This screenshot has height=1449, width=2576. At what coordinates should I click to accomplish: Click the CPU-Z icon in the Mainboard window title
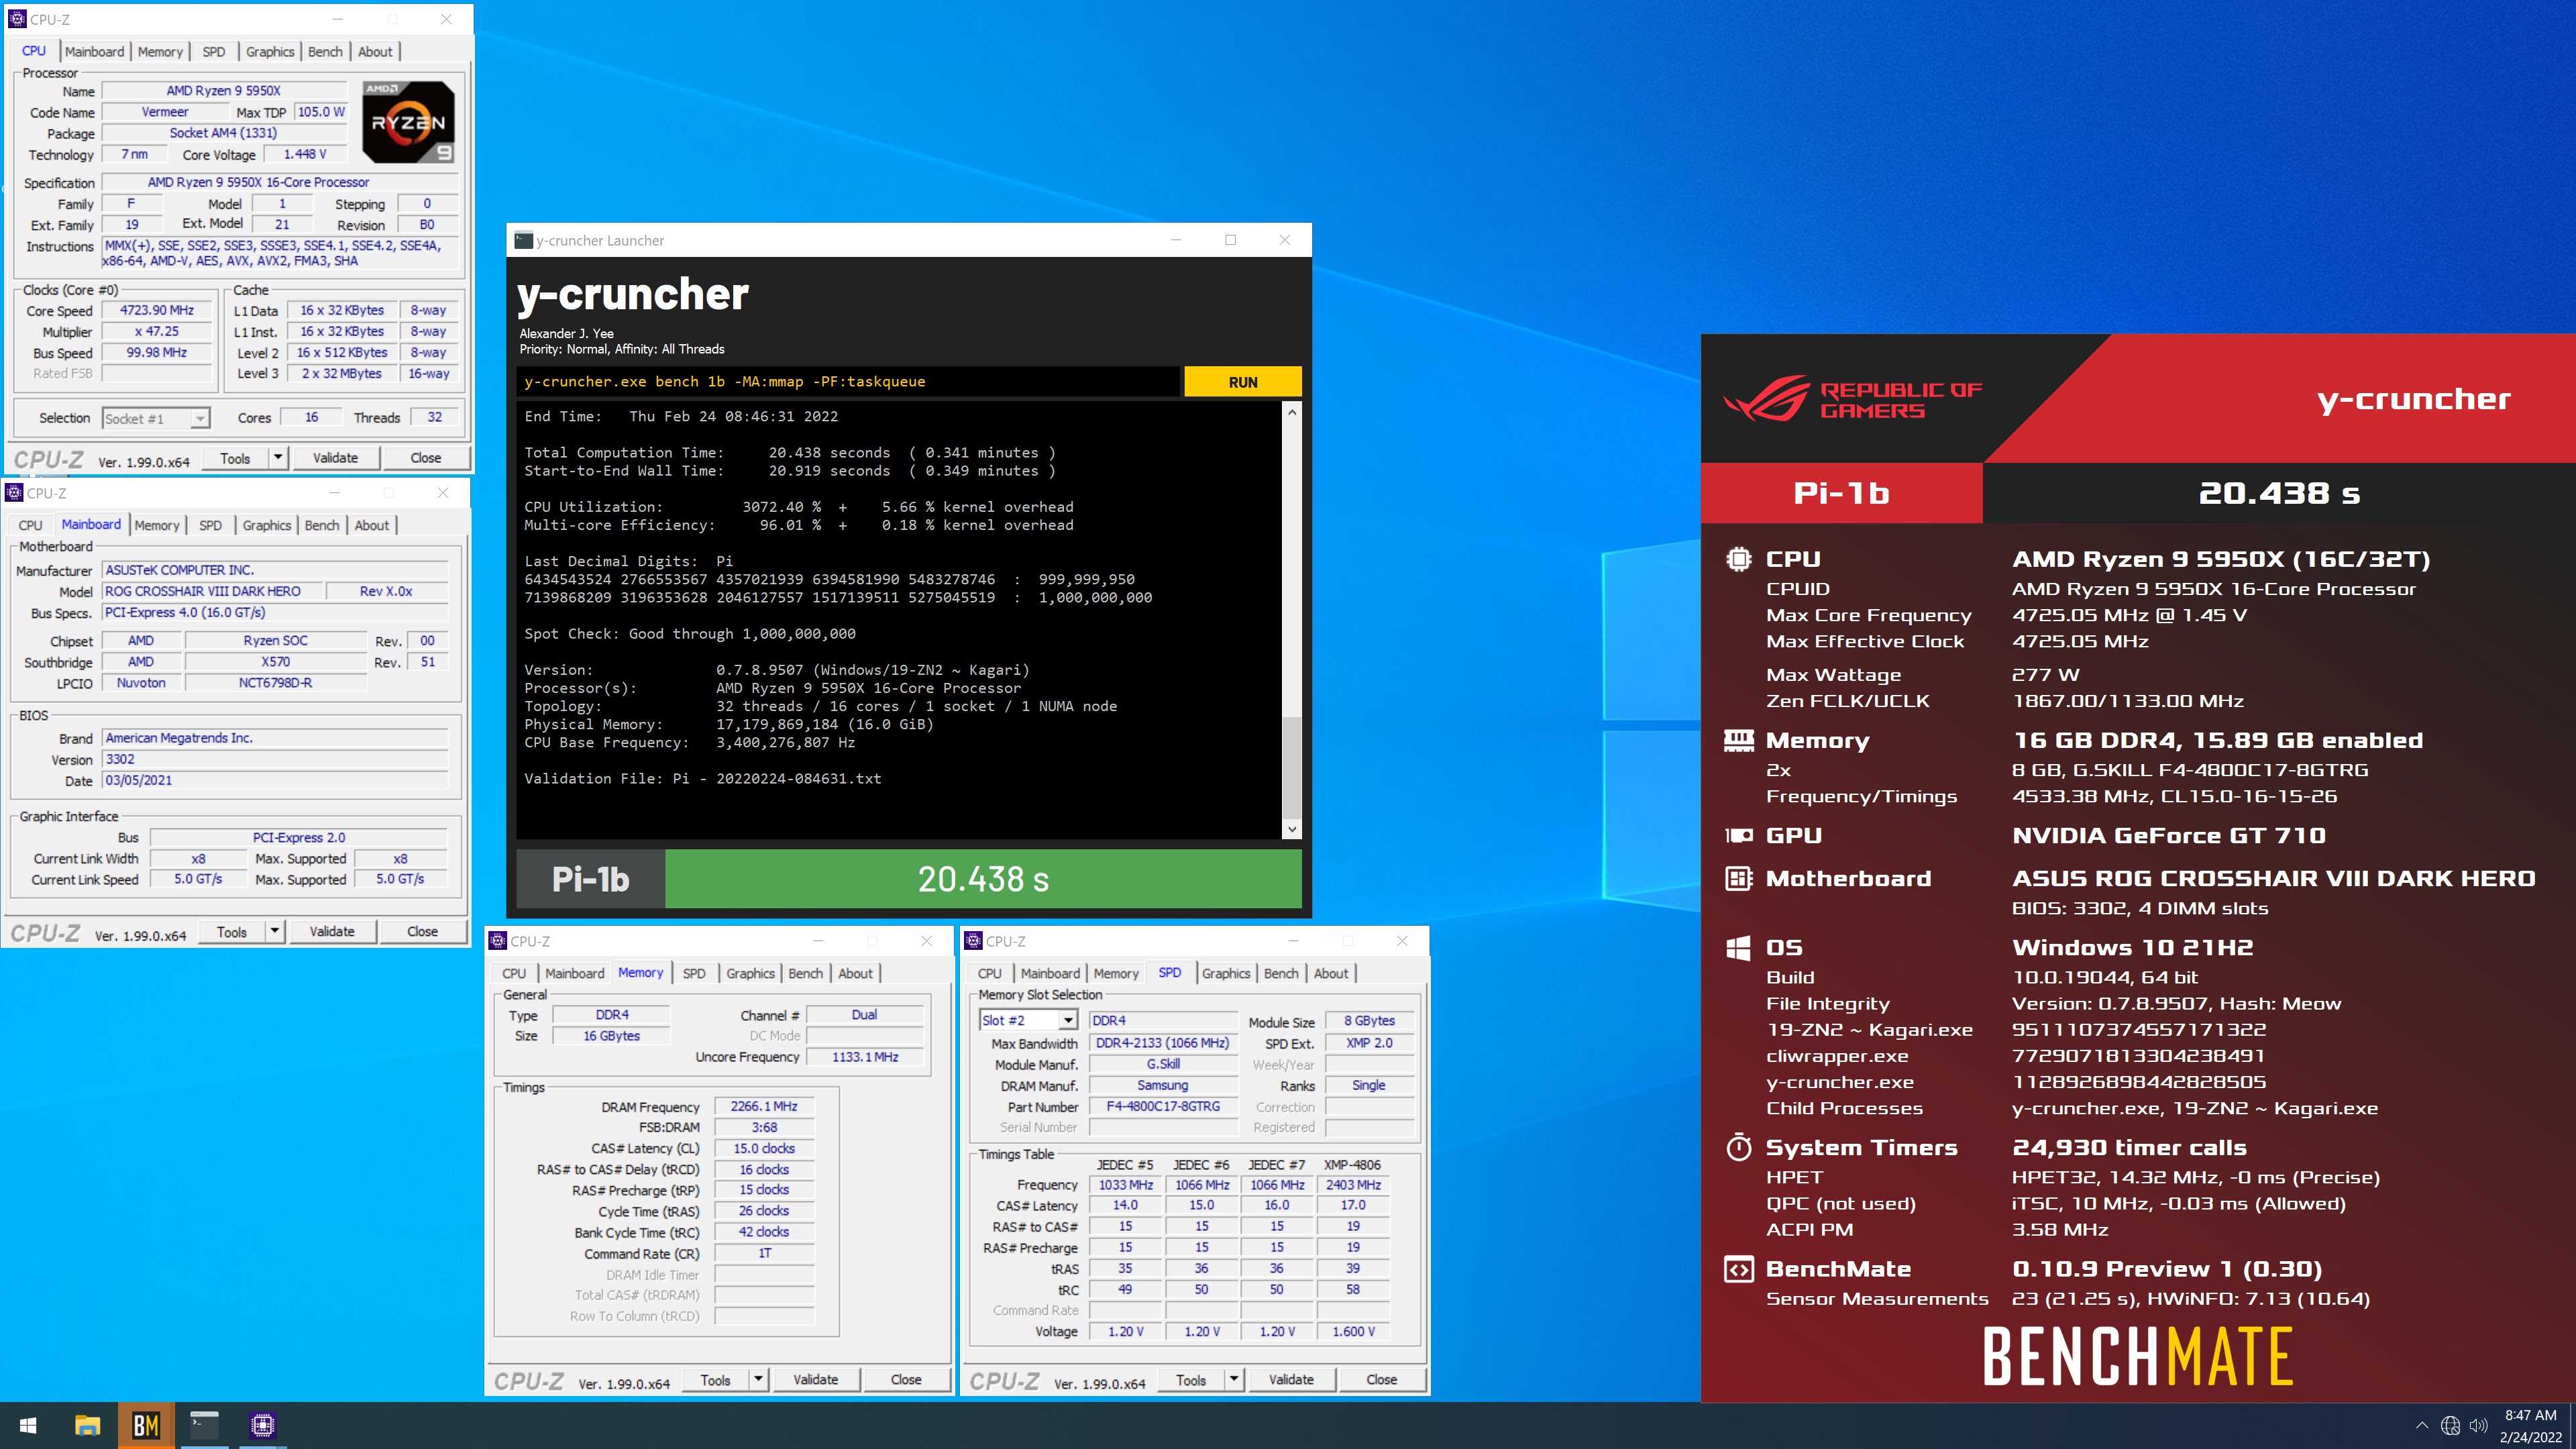tap(14, 493)
